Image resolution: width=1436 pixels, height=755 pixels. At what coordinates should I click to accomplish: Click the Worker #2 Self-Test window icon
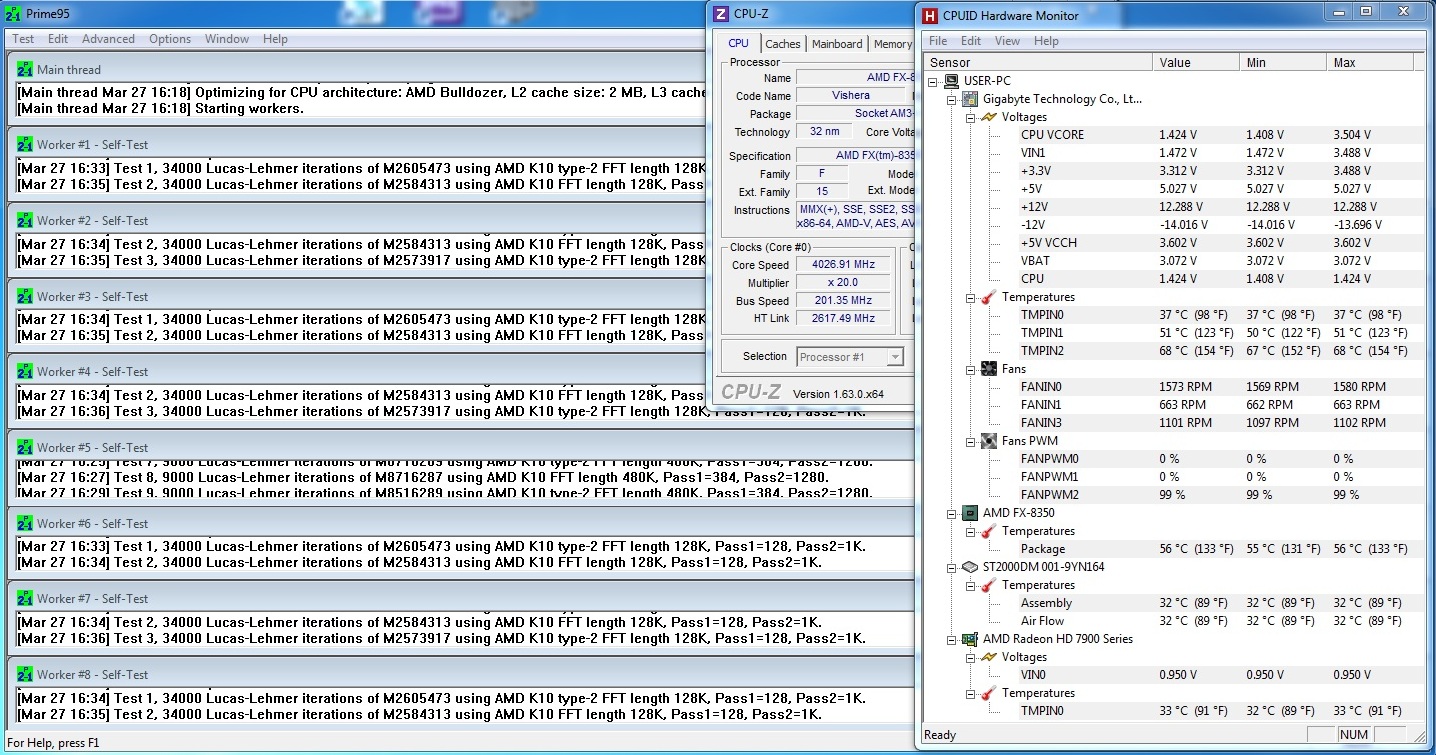(x=25, y=220)
